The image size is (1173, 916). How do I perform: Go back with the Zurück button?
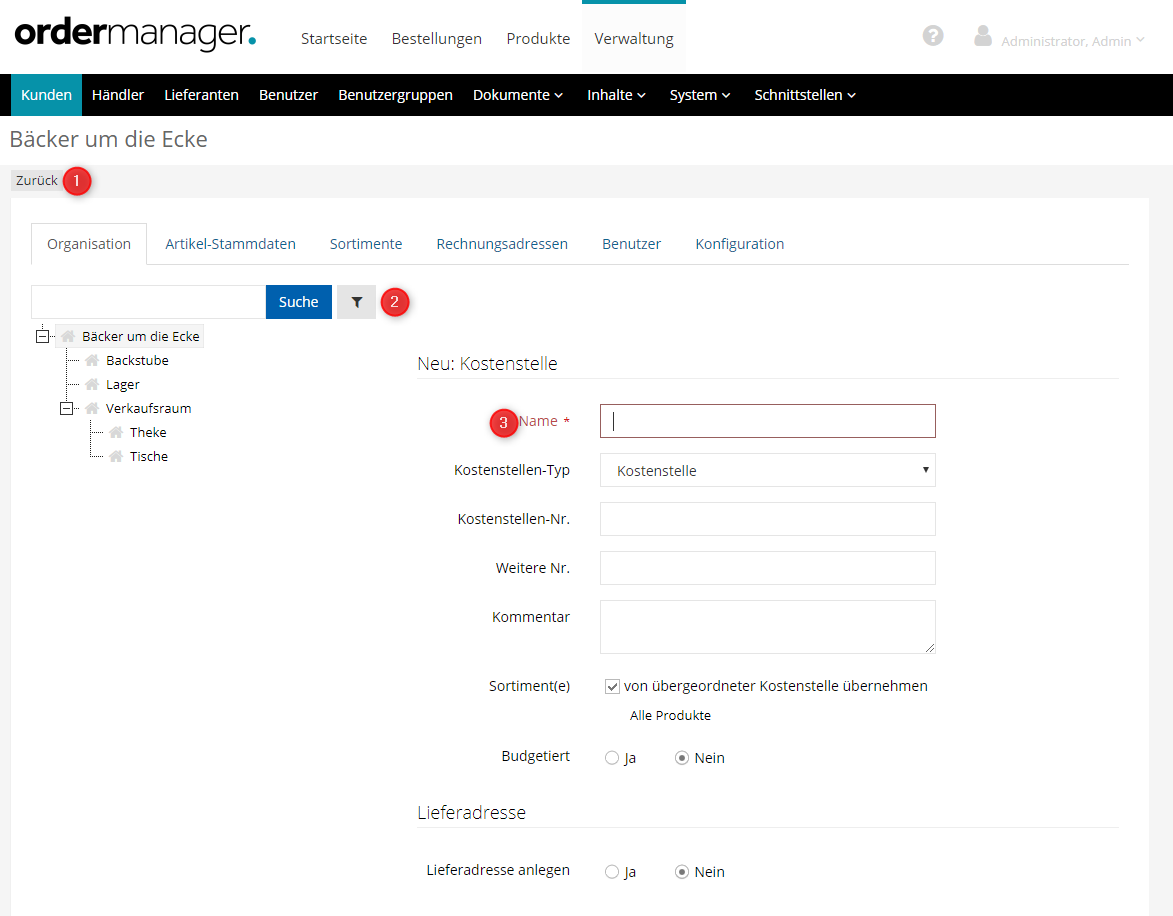click(x=37, y=181)
